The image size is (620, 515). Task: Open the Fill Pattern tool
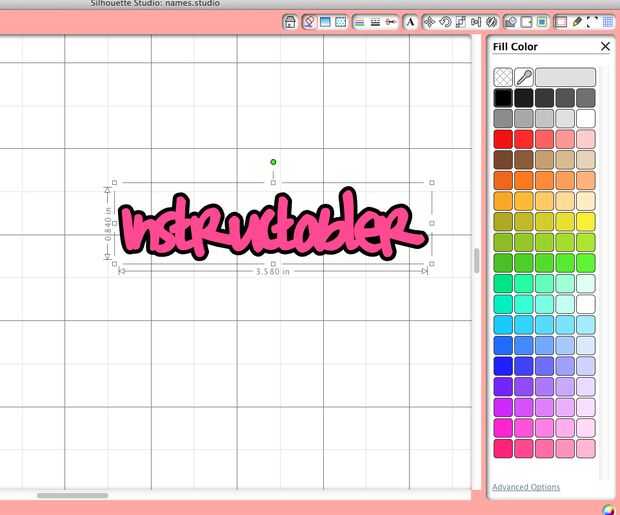(340, 22)
